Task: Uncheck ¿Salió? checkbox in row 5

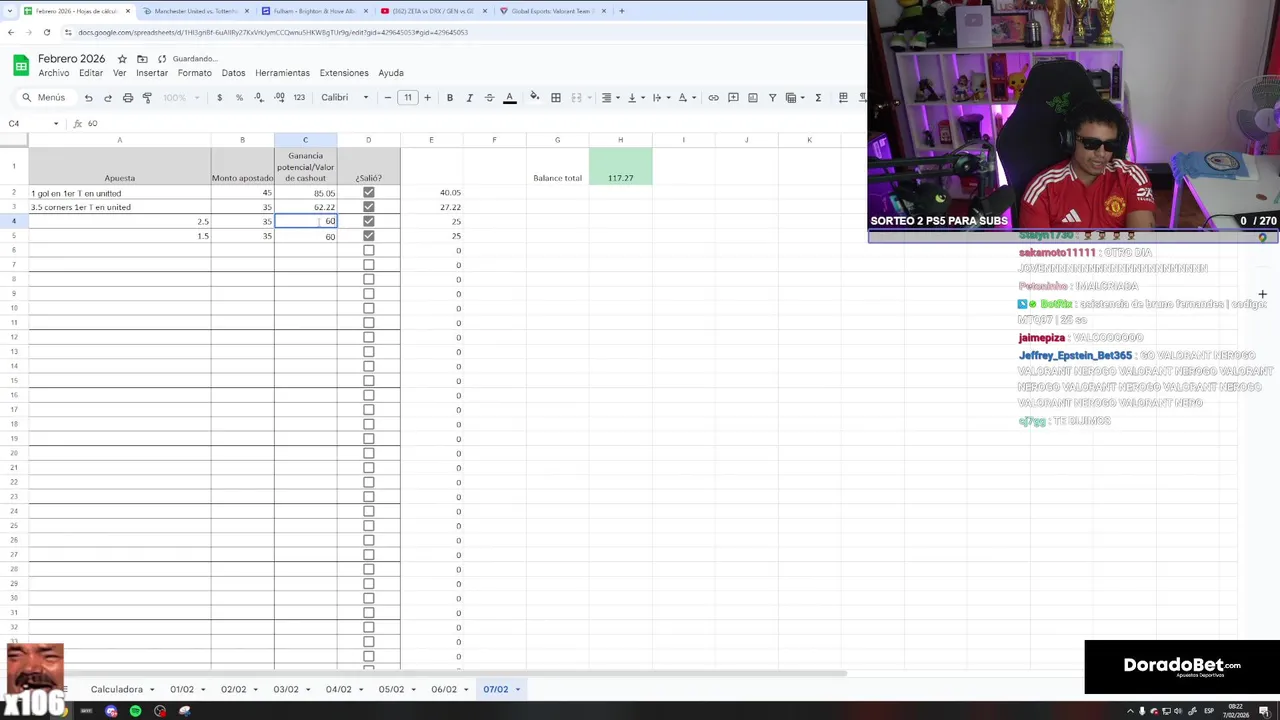Action: click(x=368, y=236)
